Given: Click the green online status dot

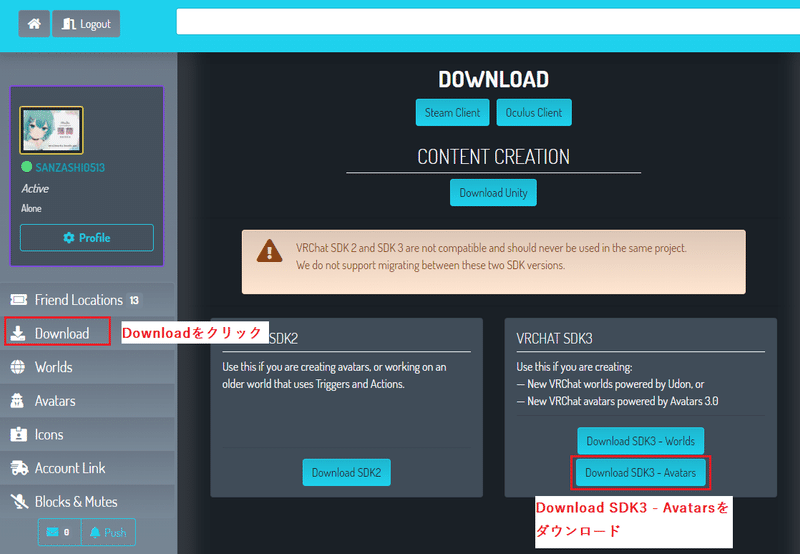Looking at the screenshot, I should pos(27,166).
